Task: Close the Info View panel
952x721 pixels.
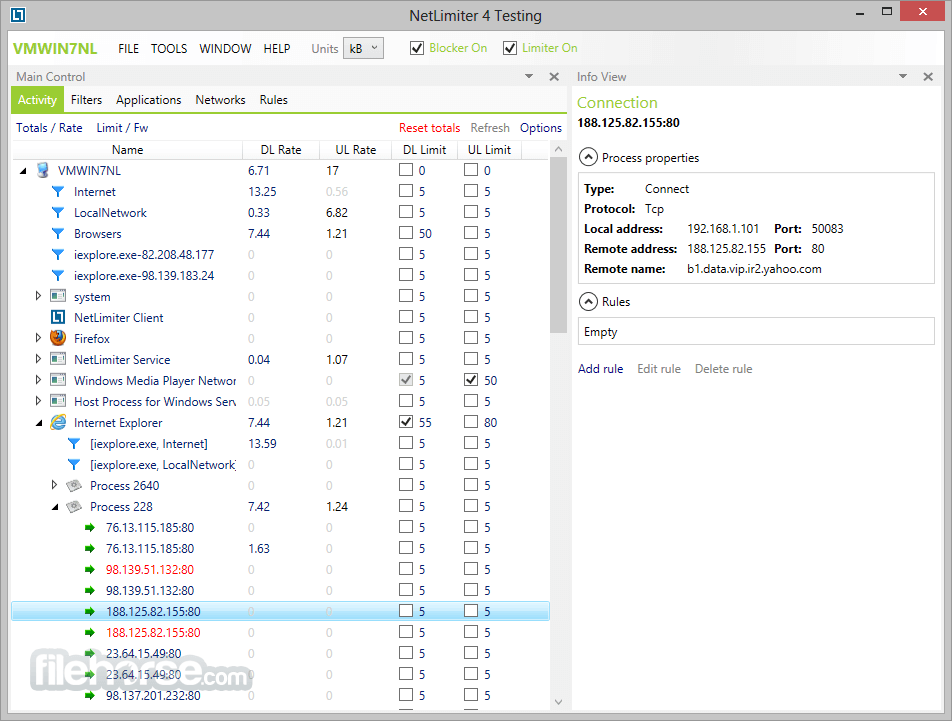Action: tap(928, 77)
